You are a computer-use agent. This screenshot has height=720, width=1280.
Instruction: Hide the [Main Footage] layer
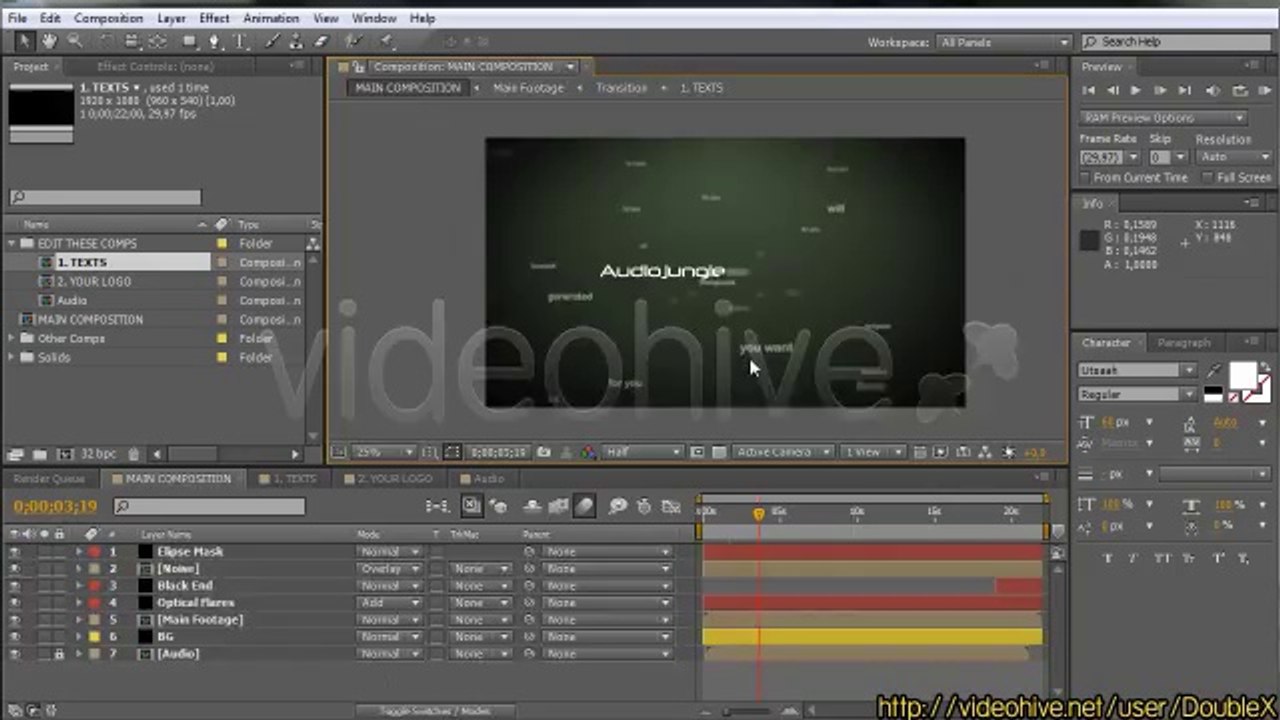(14, 620)
